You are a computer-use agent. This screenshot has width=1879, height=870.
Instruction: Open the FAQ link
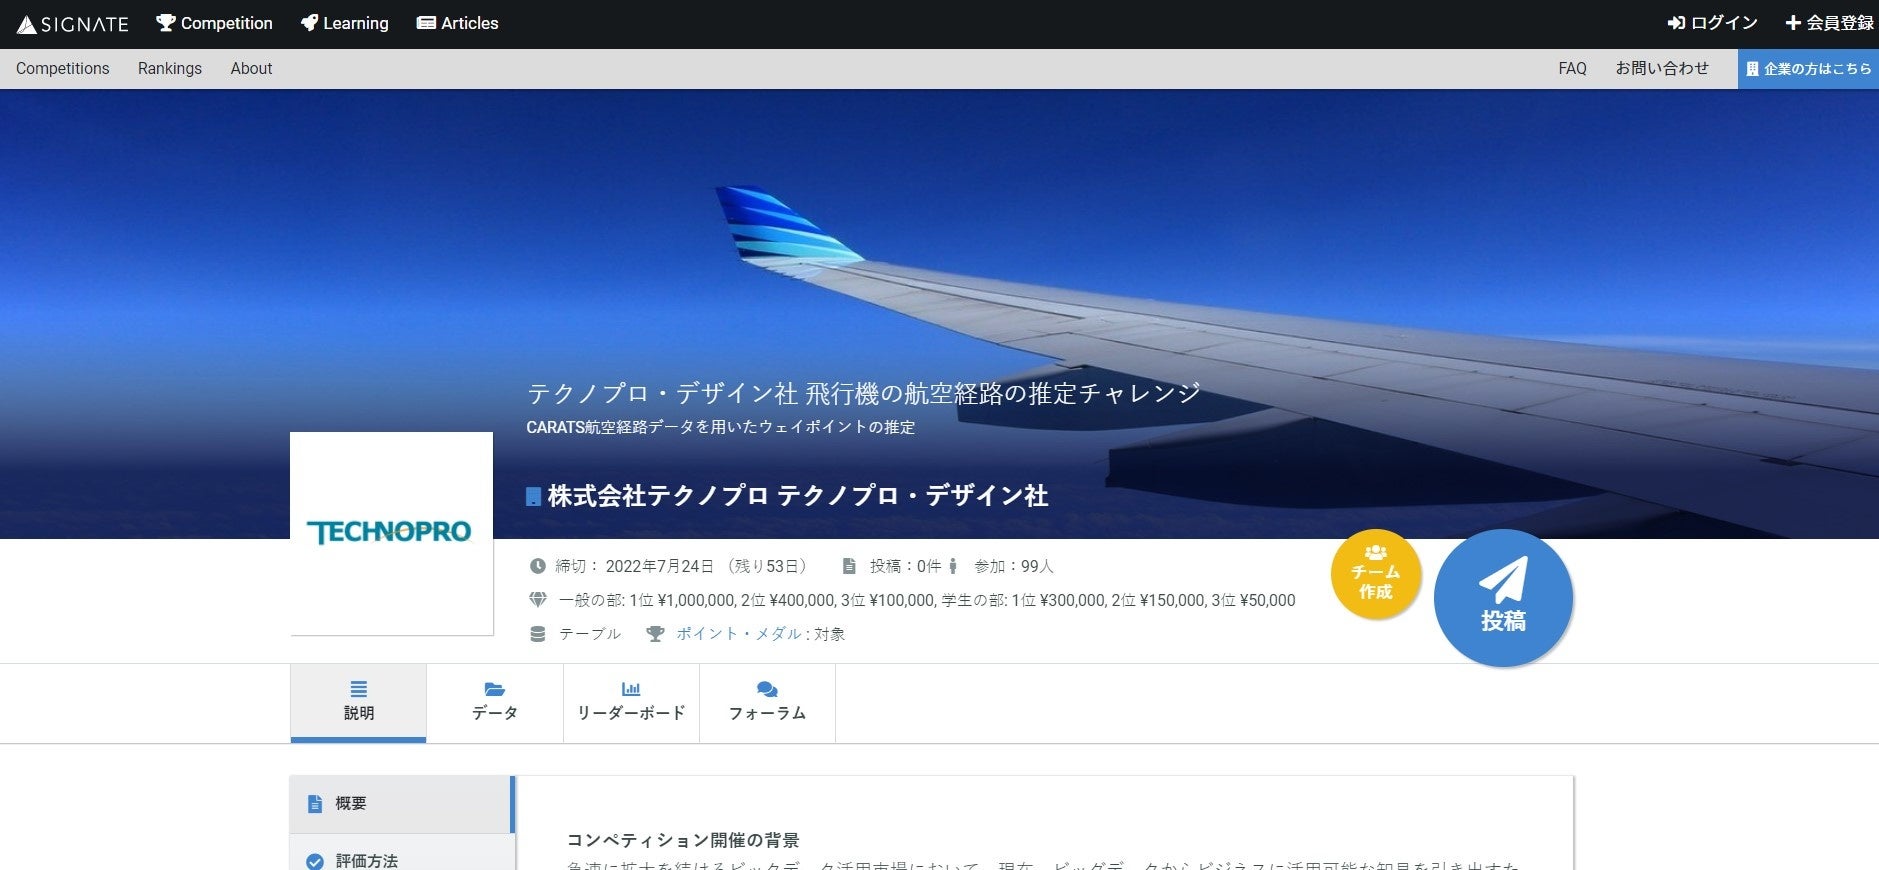1572,68
